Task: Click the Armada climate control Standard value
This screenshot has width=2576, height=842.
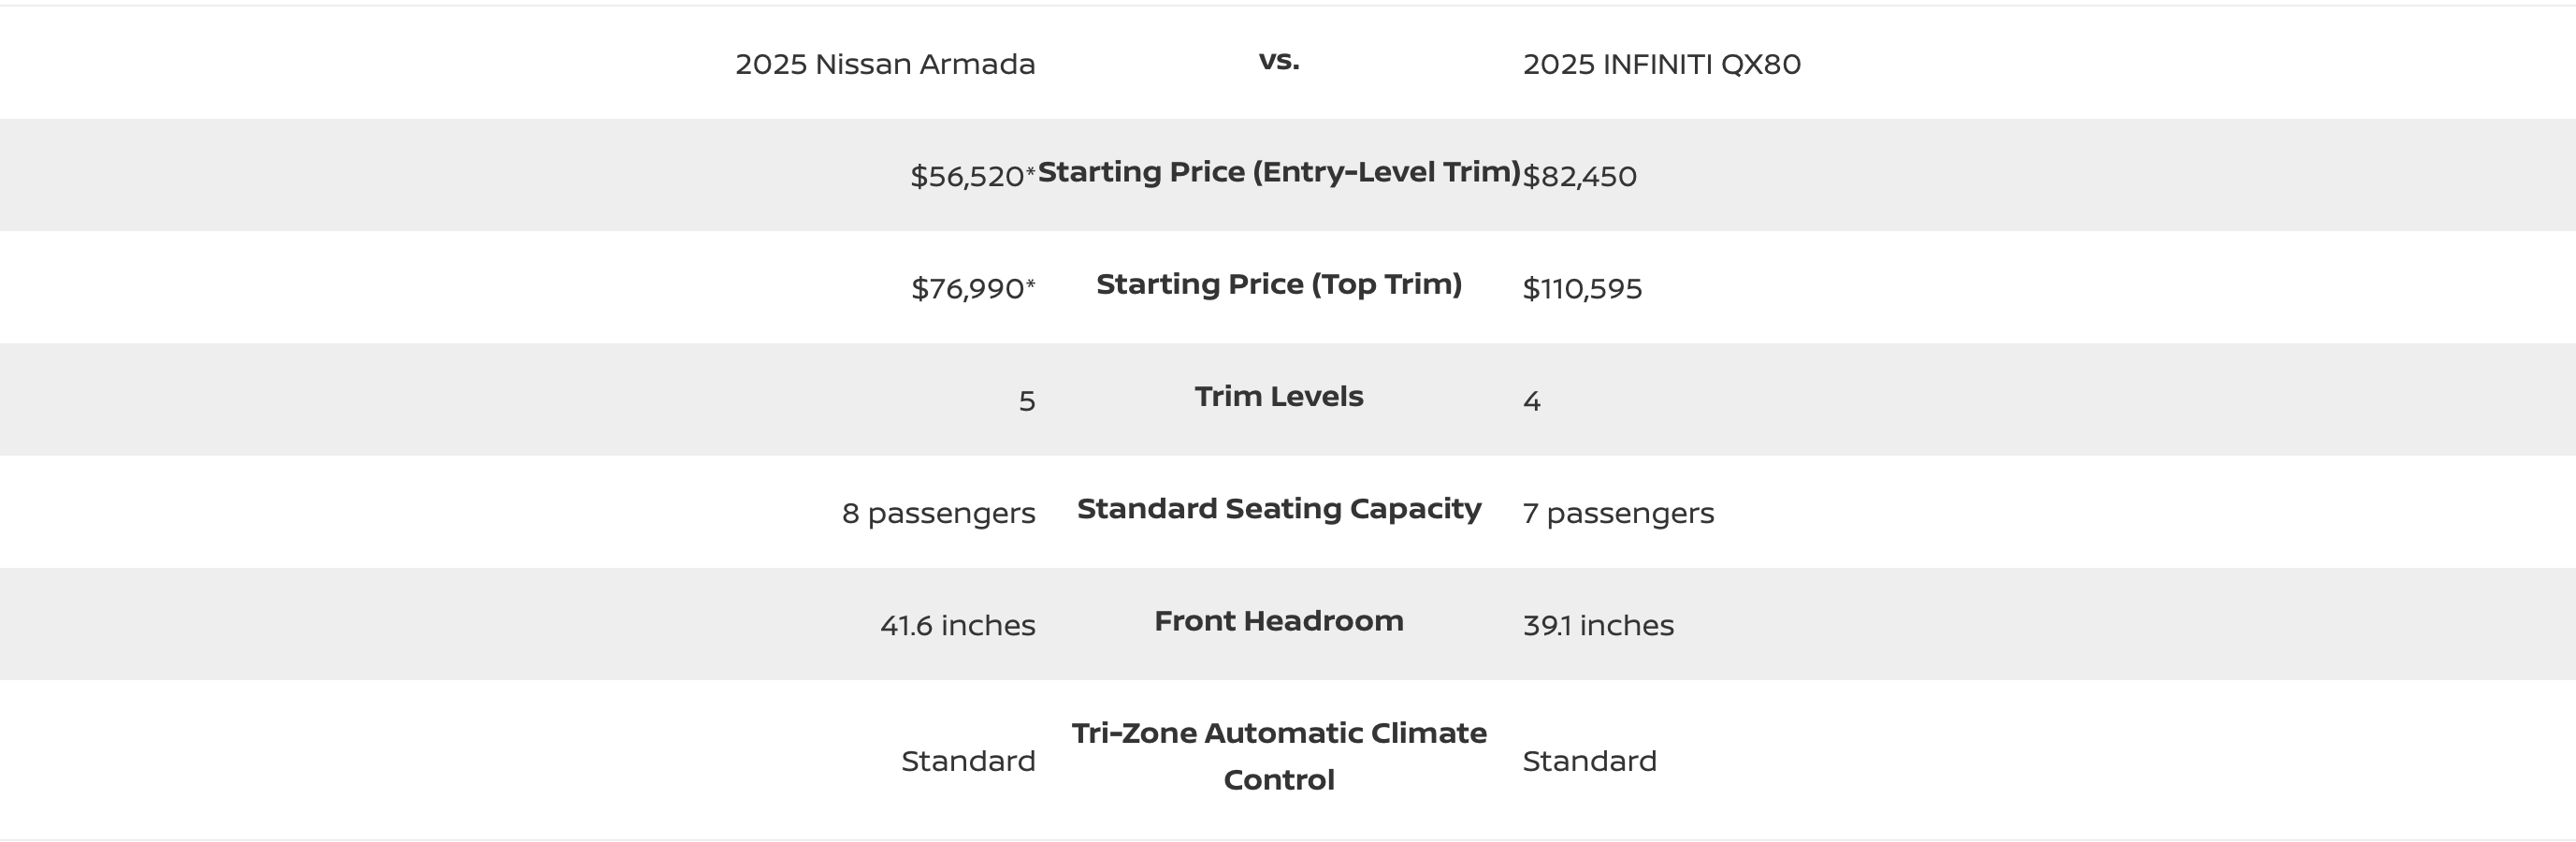Action: [x=967, y=761]
